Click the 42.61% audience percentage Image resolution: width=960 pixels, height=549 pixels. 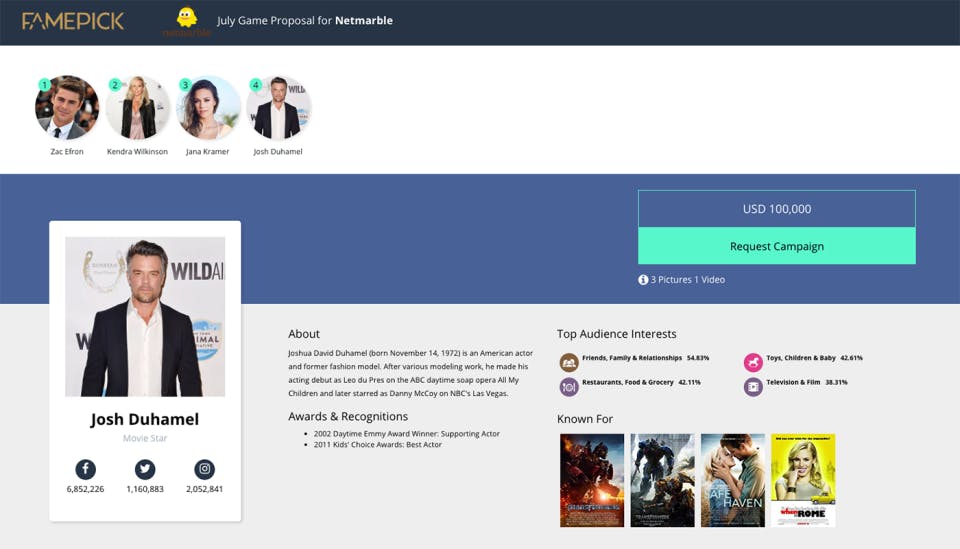click(x=852, y=358)
